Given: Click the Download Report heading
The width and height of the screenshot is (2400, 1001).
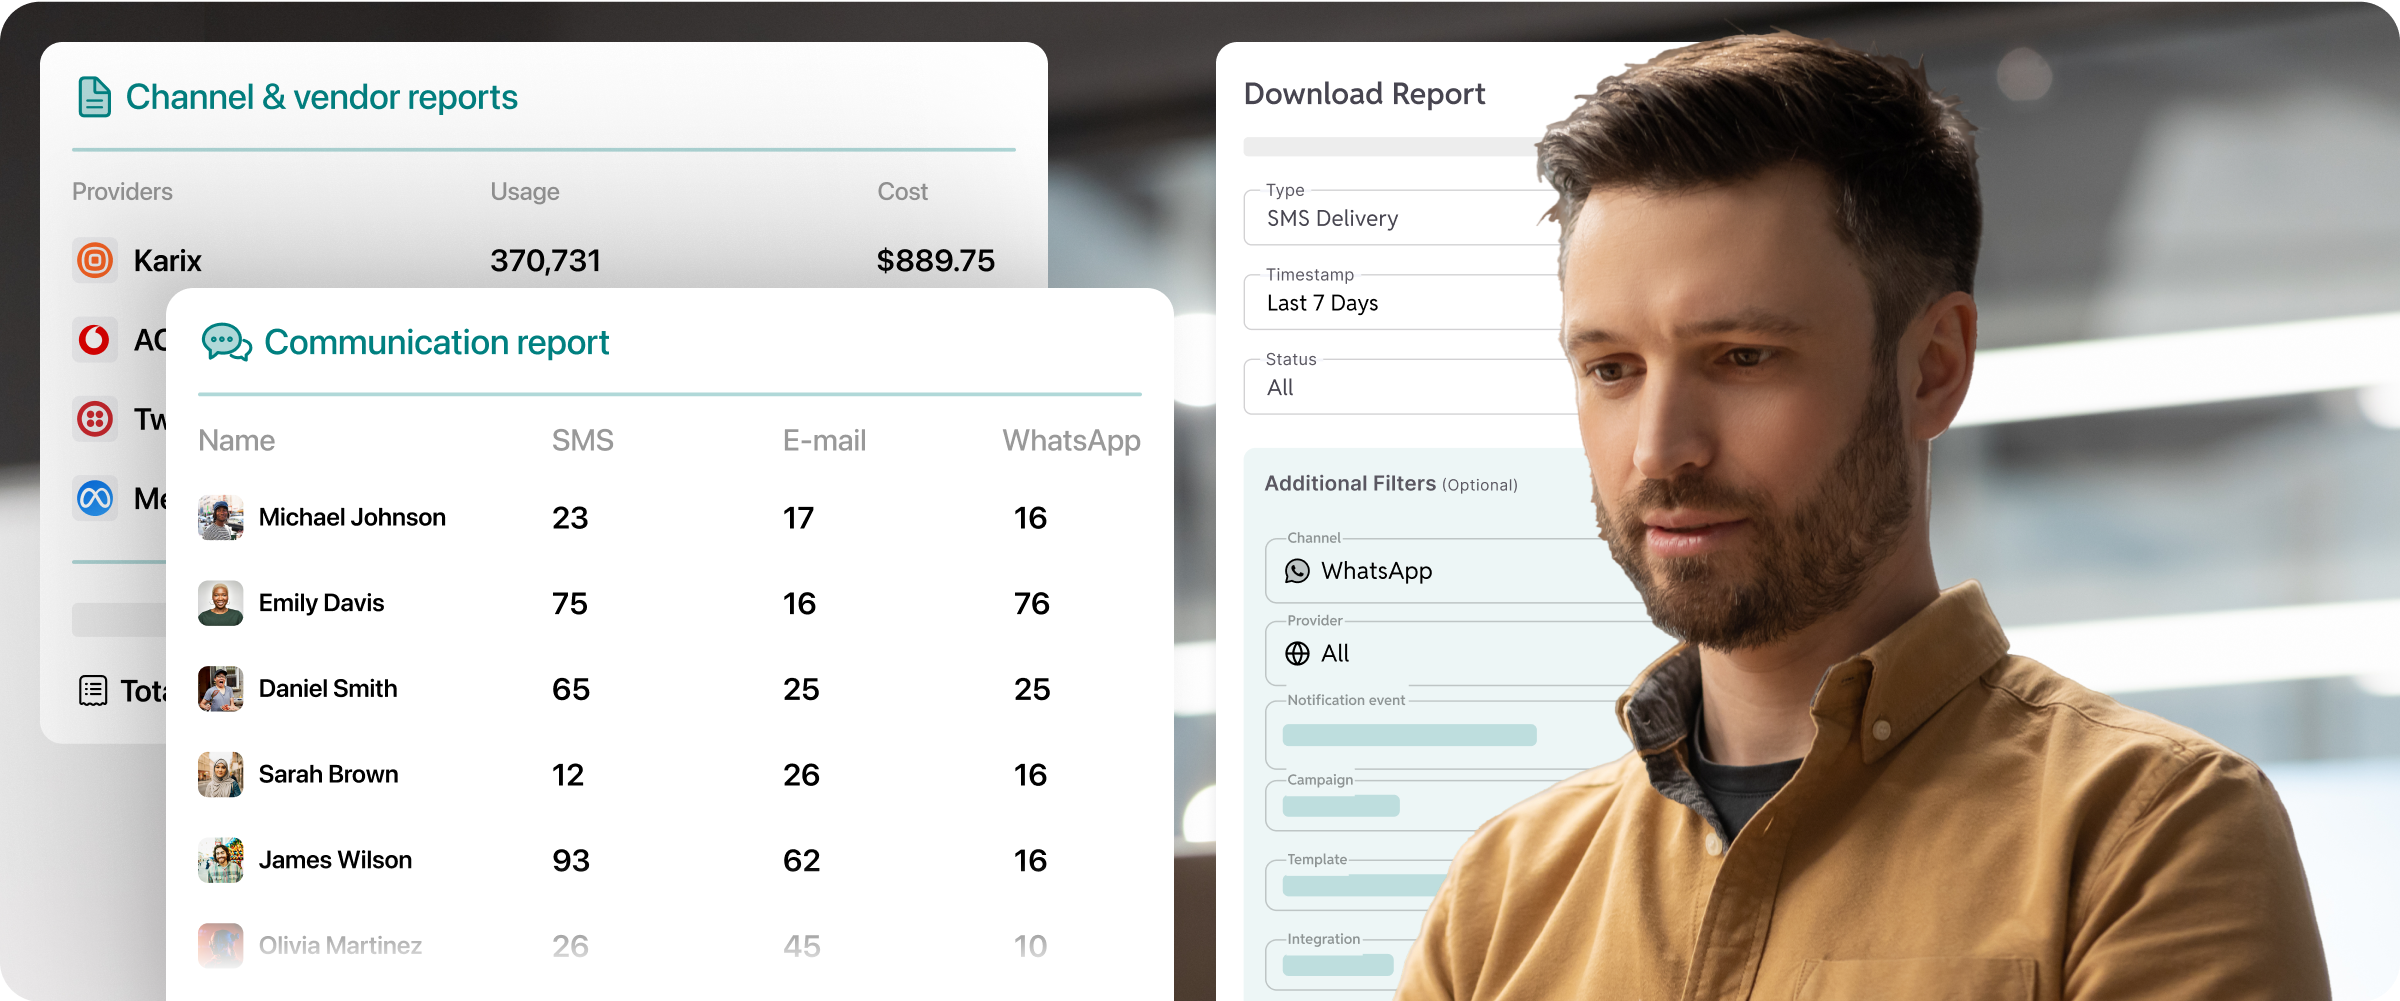Looking at the screenshot, I should (x=1364, y=94).
